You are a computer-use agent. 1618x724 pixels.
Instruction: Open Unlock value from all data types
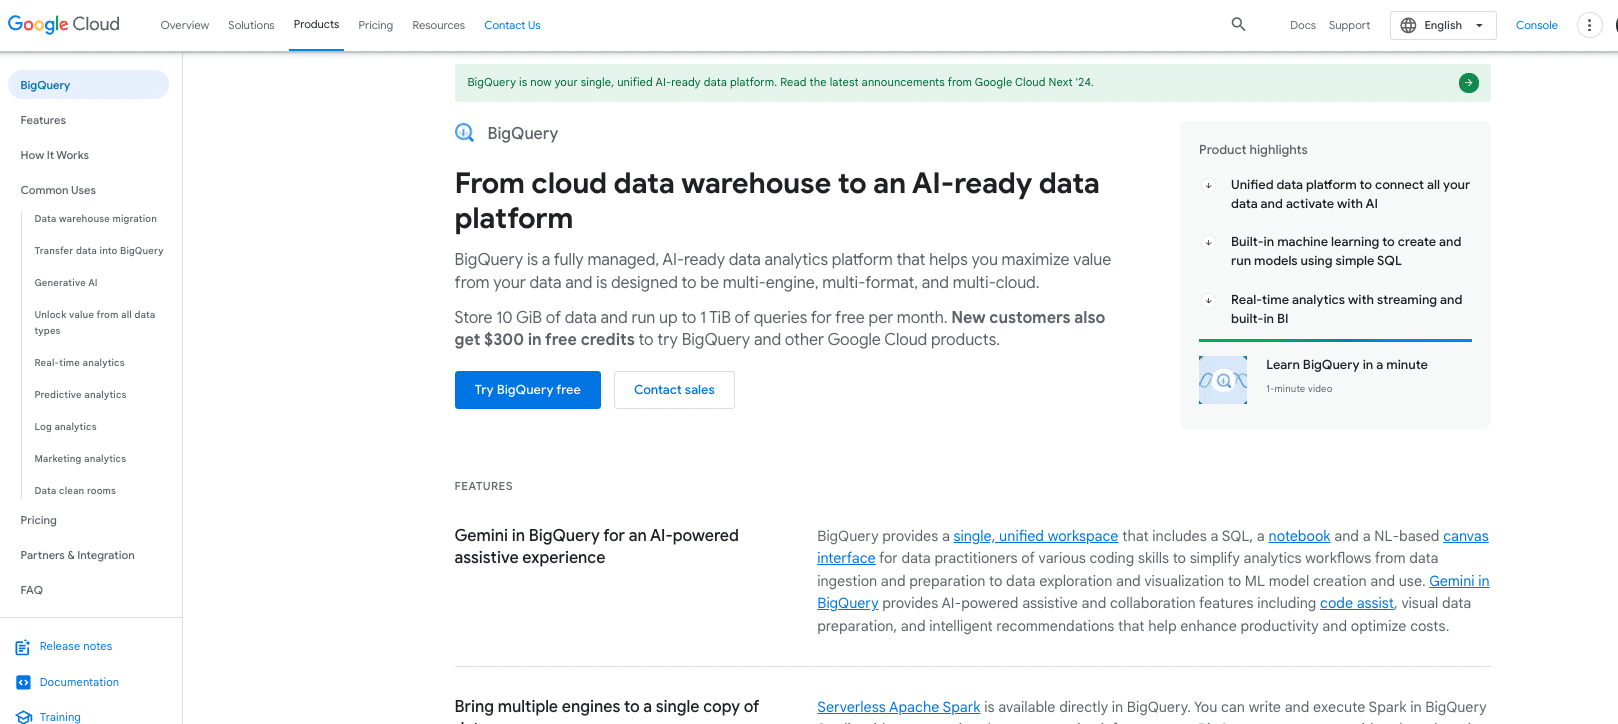coord(95,322)
